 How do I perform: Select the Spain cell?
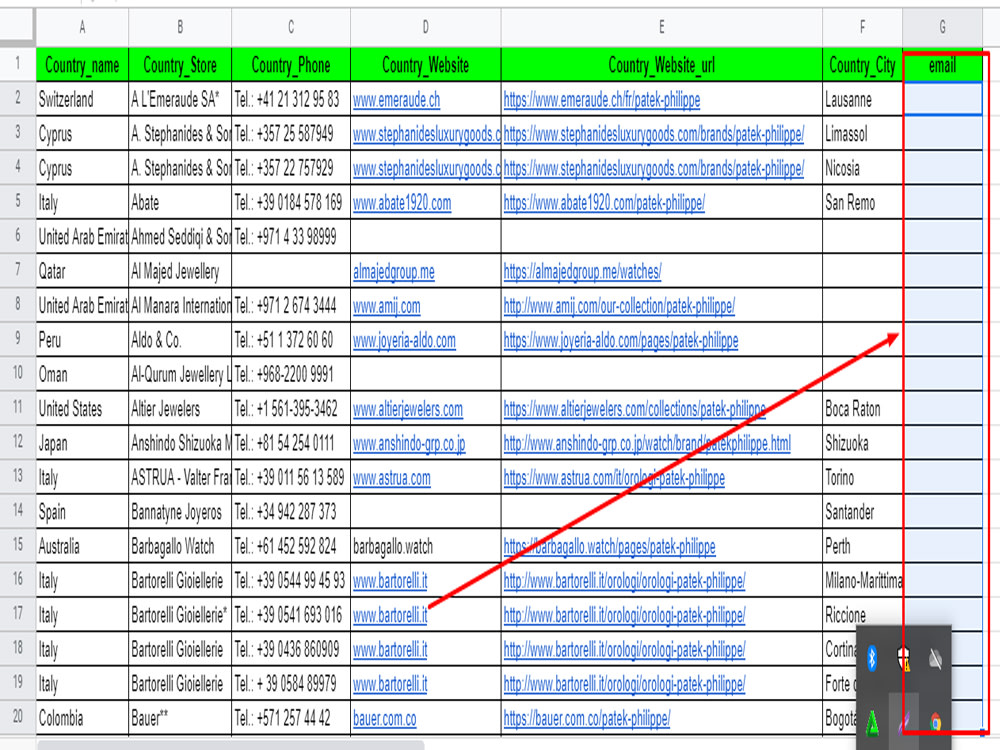pos(82,512)
